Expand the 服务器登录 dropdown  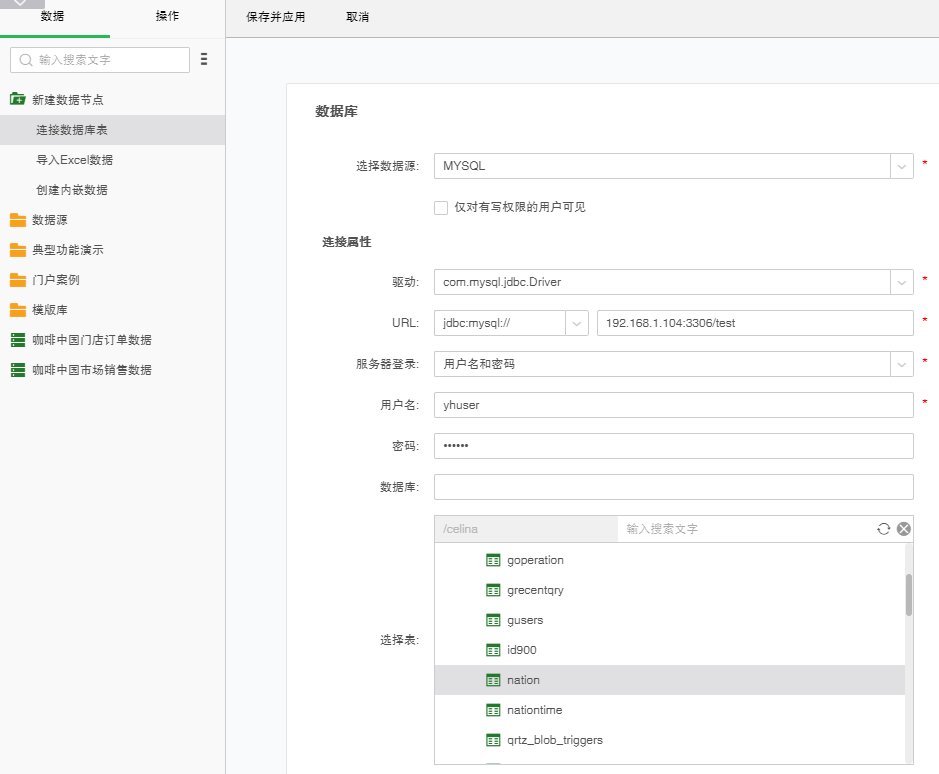[x=901, y=364]
